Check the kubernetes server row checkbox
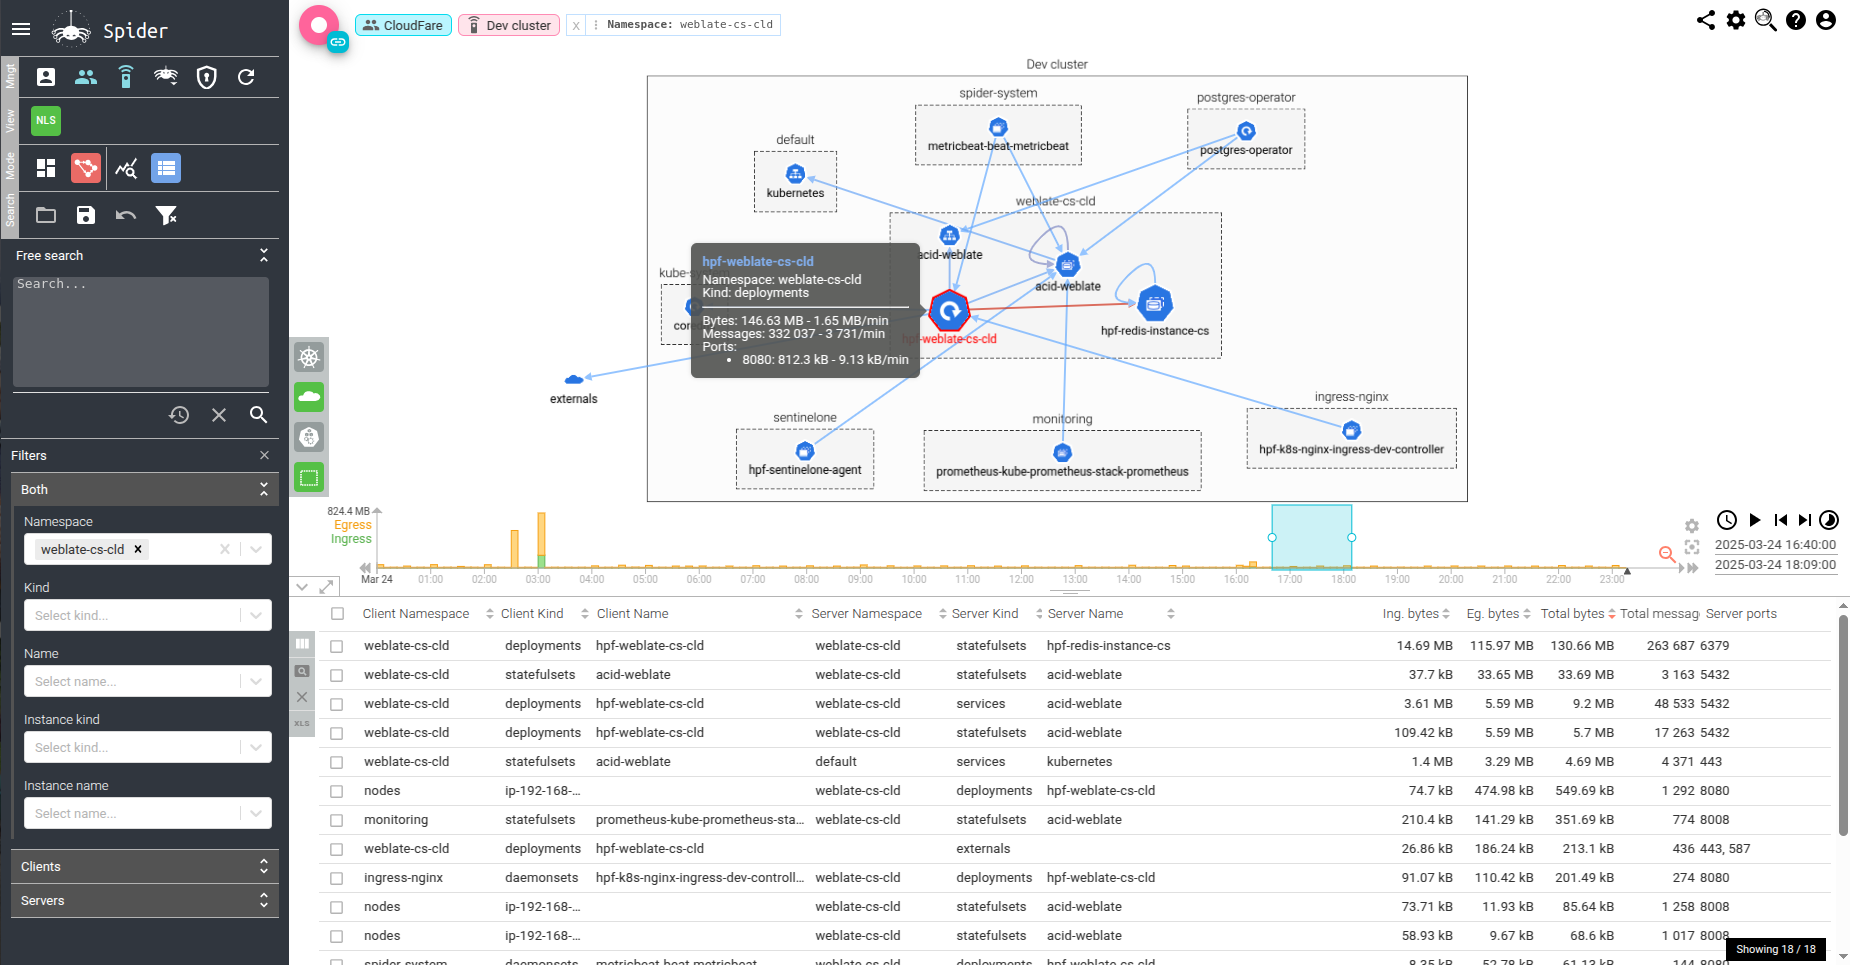This screenshot has width=1850, height=965. pyautogui.click(x=337, y=763)
